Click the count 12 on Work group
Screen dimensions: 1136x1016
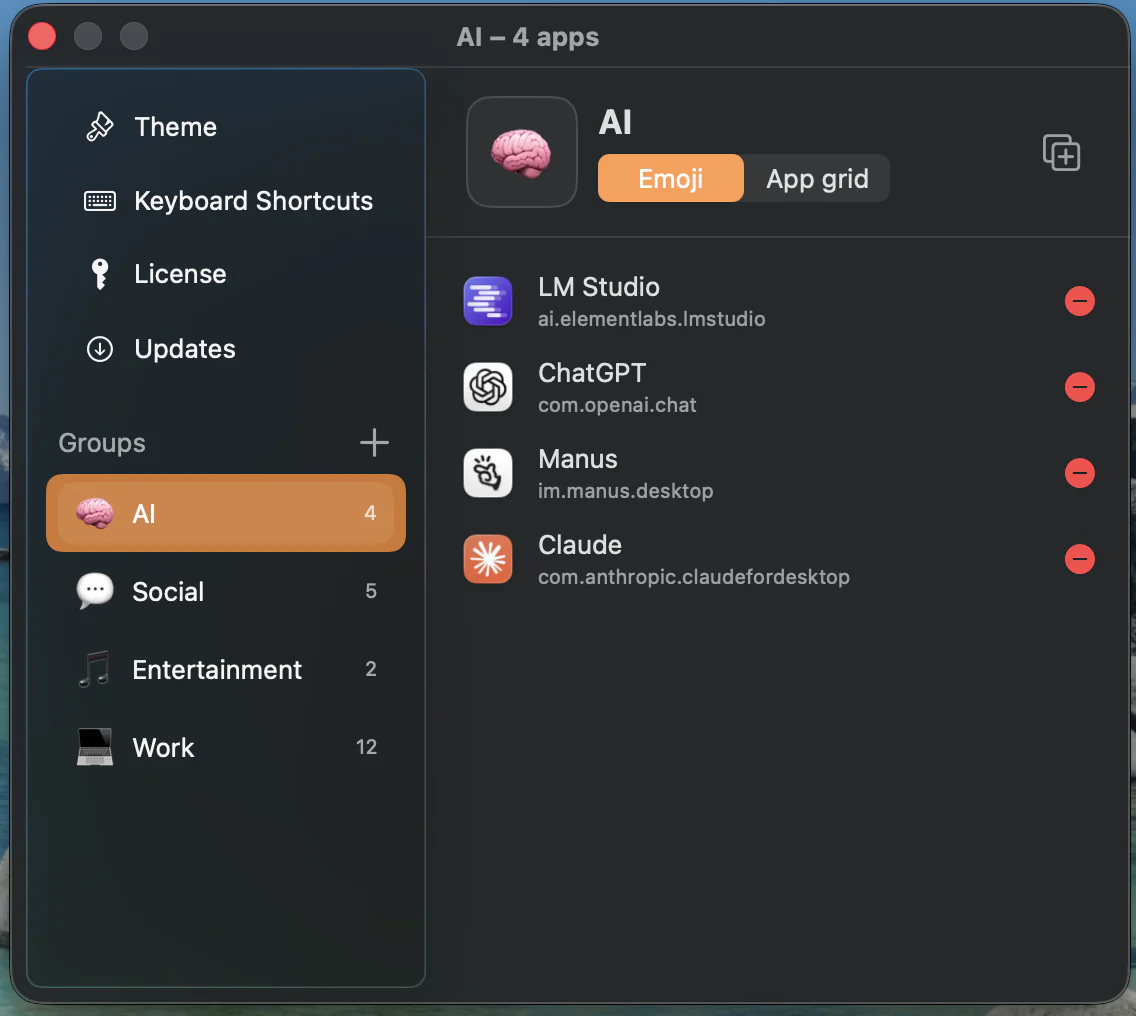point(367,747)
